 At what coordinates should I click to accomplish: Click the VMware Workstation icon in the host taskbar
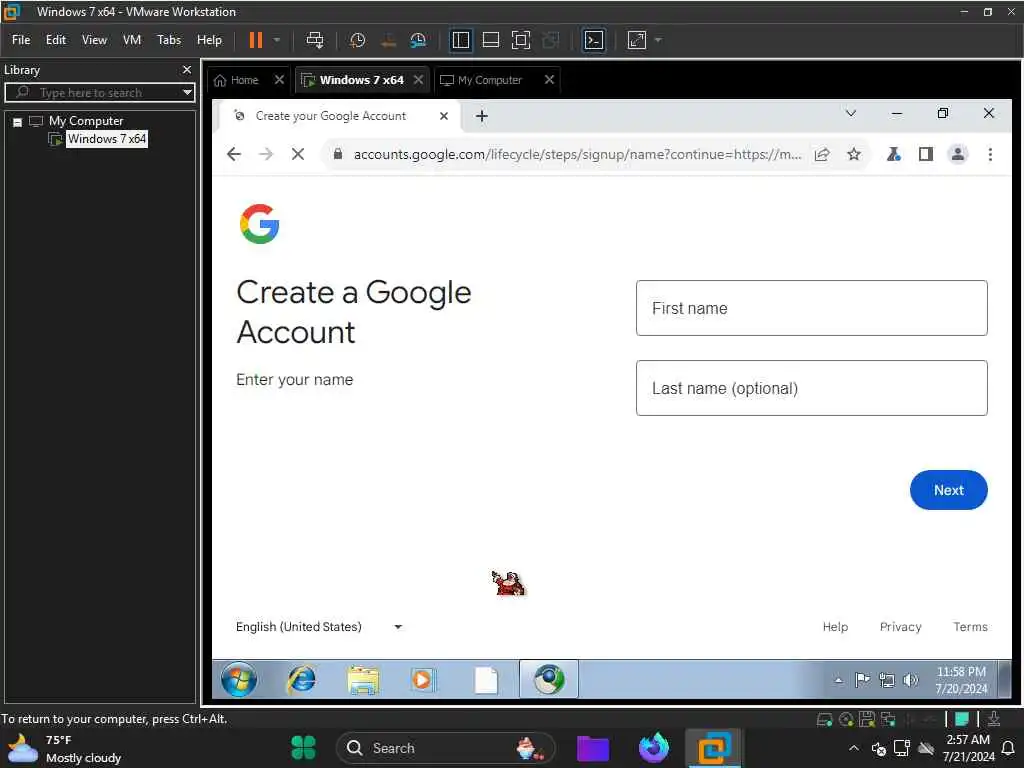tap(713, 748)
